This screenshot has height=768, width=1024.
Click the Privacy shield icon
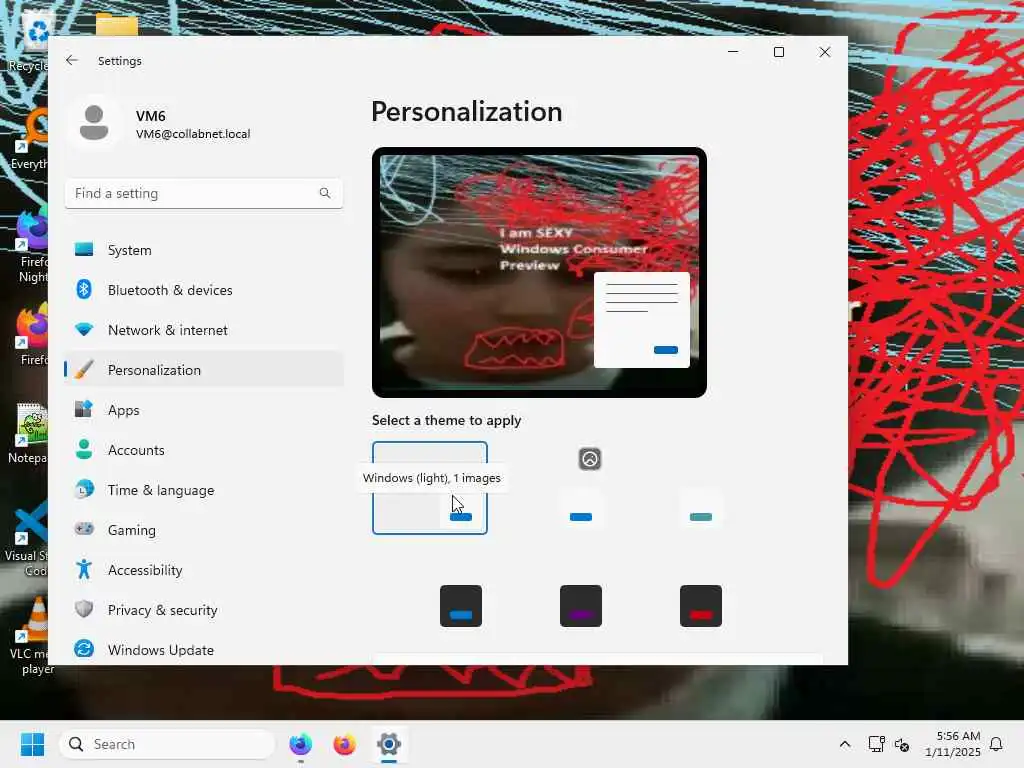pos(84,609)
